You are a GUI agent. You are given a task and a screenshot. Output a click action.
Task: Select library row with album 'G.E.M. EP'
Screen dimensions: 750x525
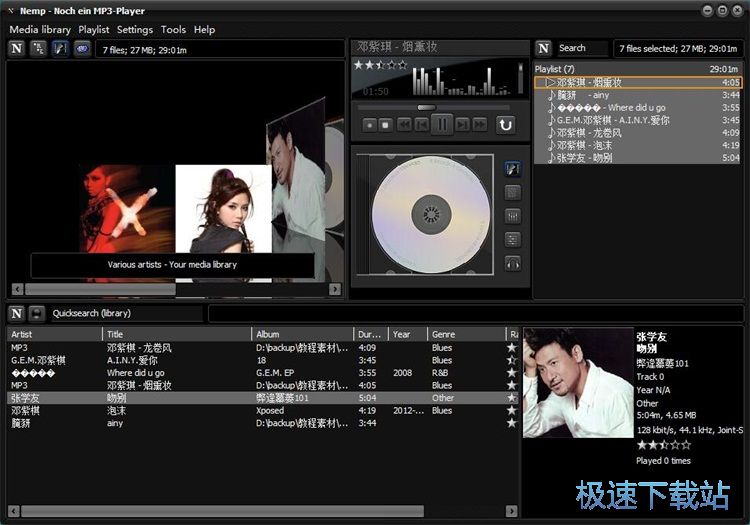point(263,372)
